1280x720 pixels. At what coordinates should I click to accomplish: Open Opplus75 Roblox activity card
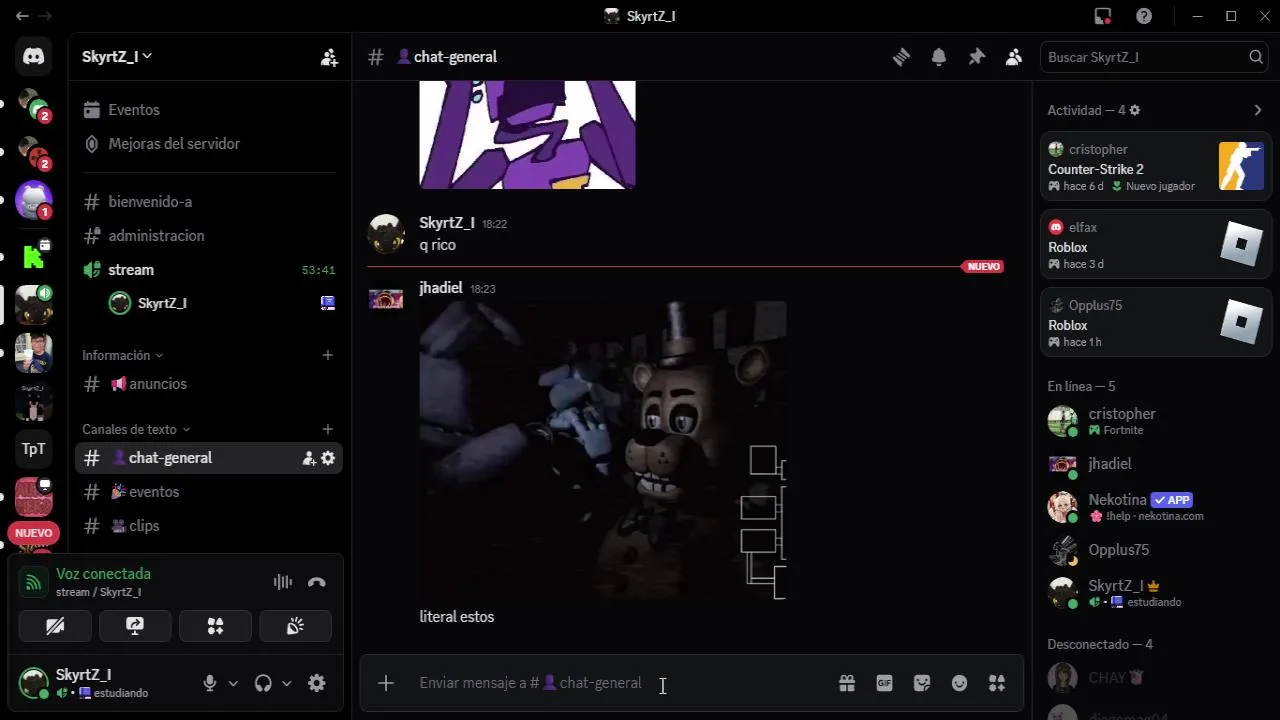click(x=1156, y=322)
